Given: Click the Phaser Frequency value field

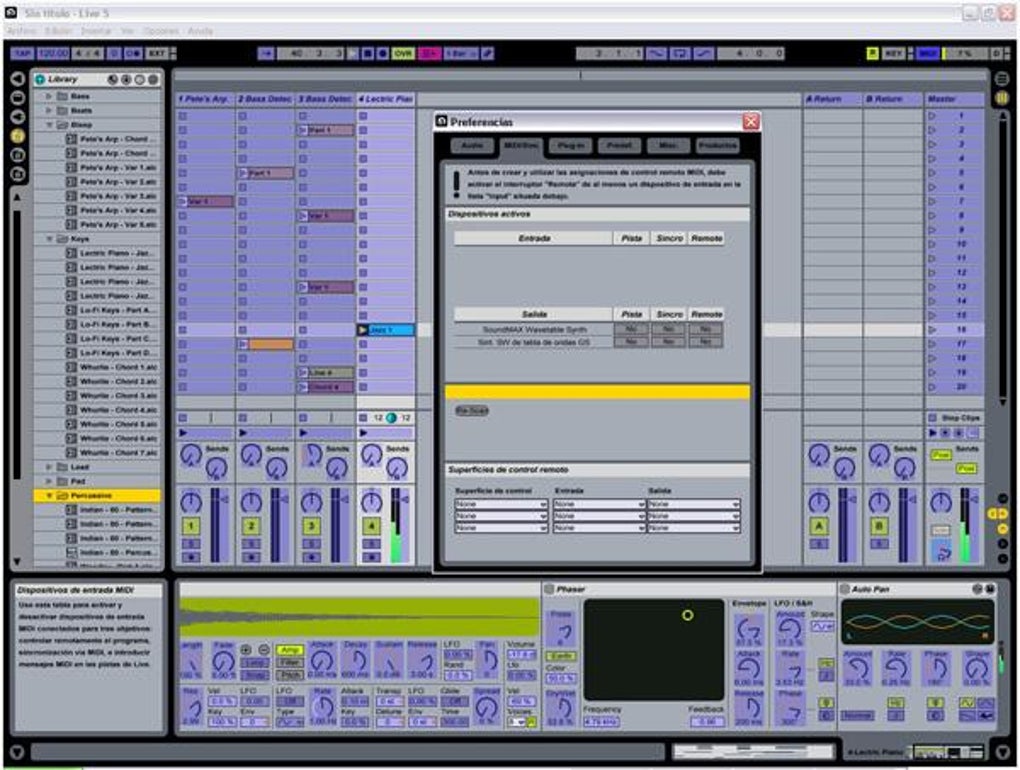Looking at the screenshot, I should 602,722.
